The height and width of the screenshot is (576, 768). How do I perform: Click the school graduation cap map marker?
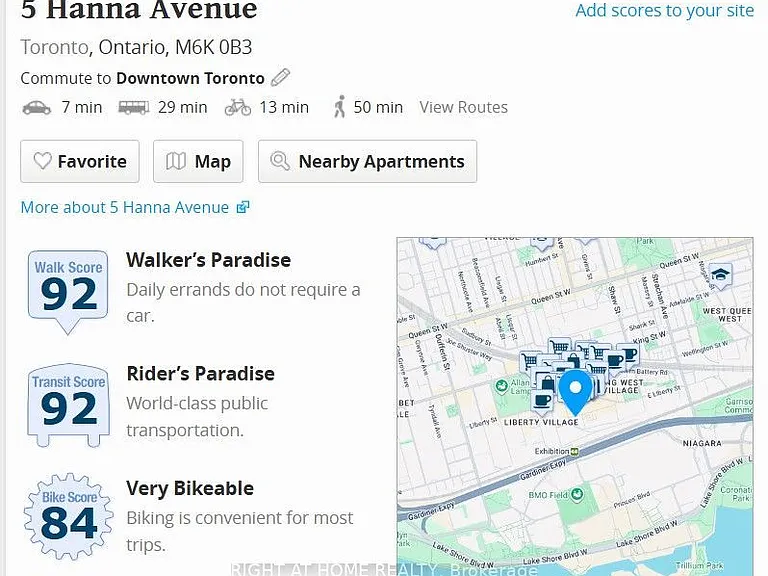720,274
